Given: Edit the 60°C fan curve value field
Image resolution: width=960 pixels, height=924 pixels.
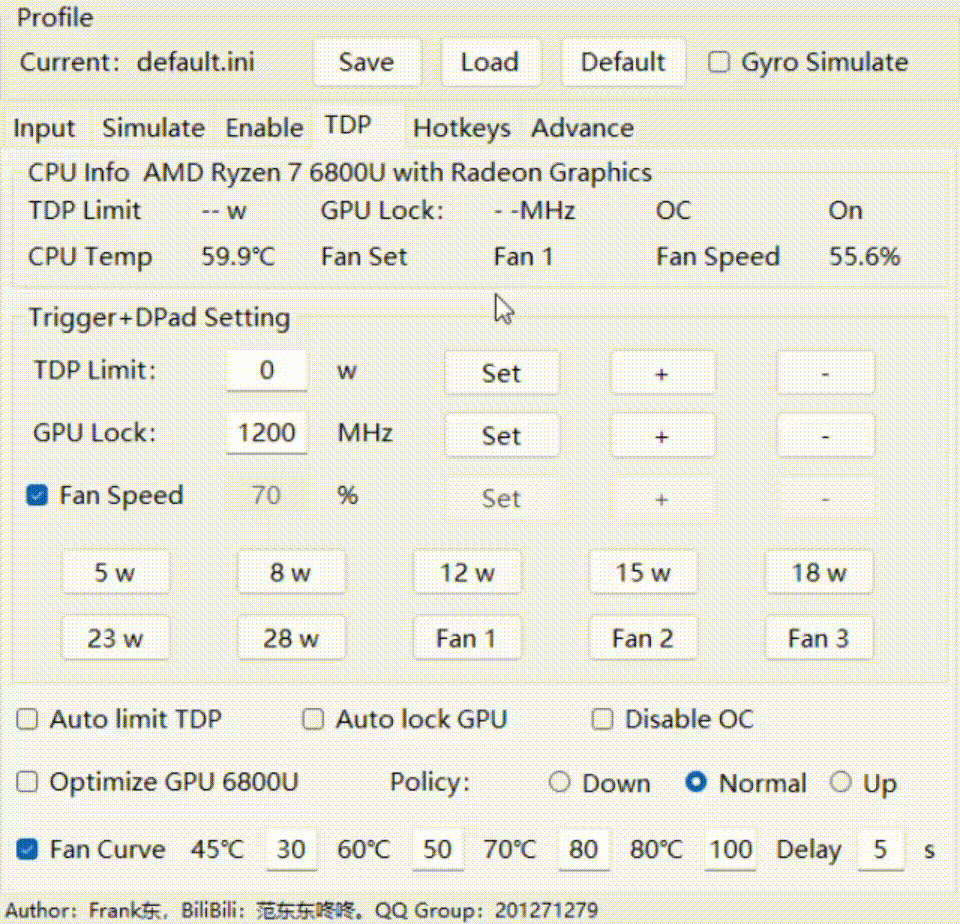Looking at the screenshot, I should 437,849.
